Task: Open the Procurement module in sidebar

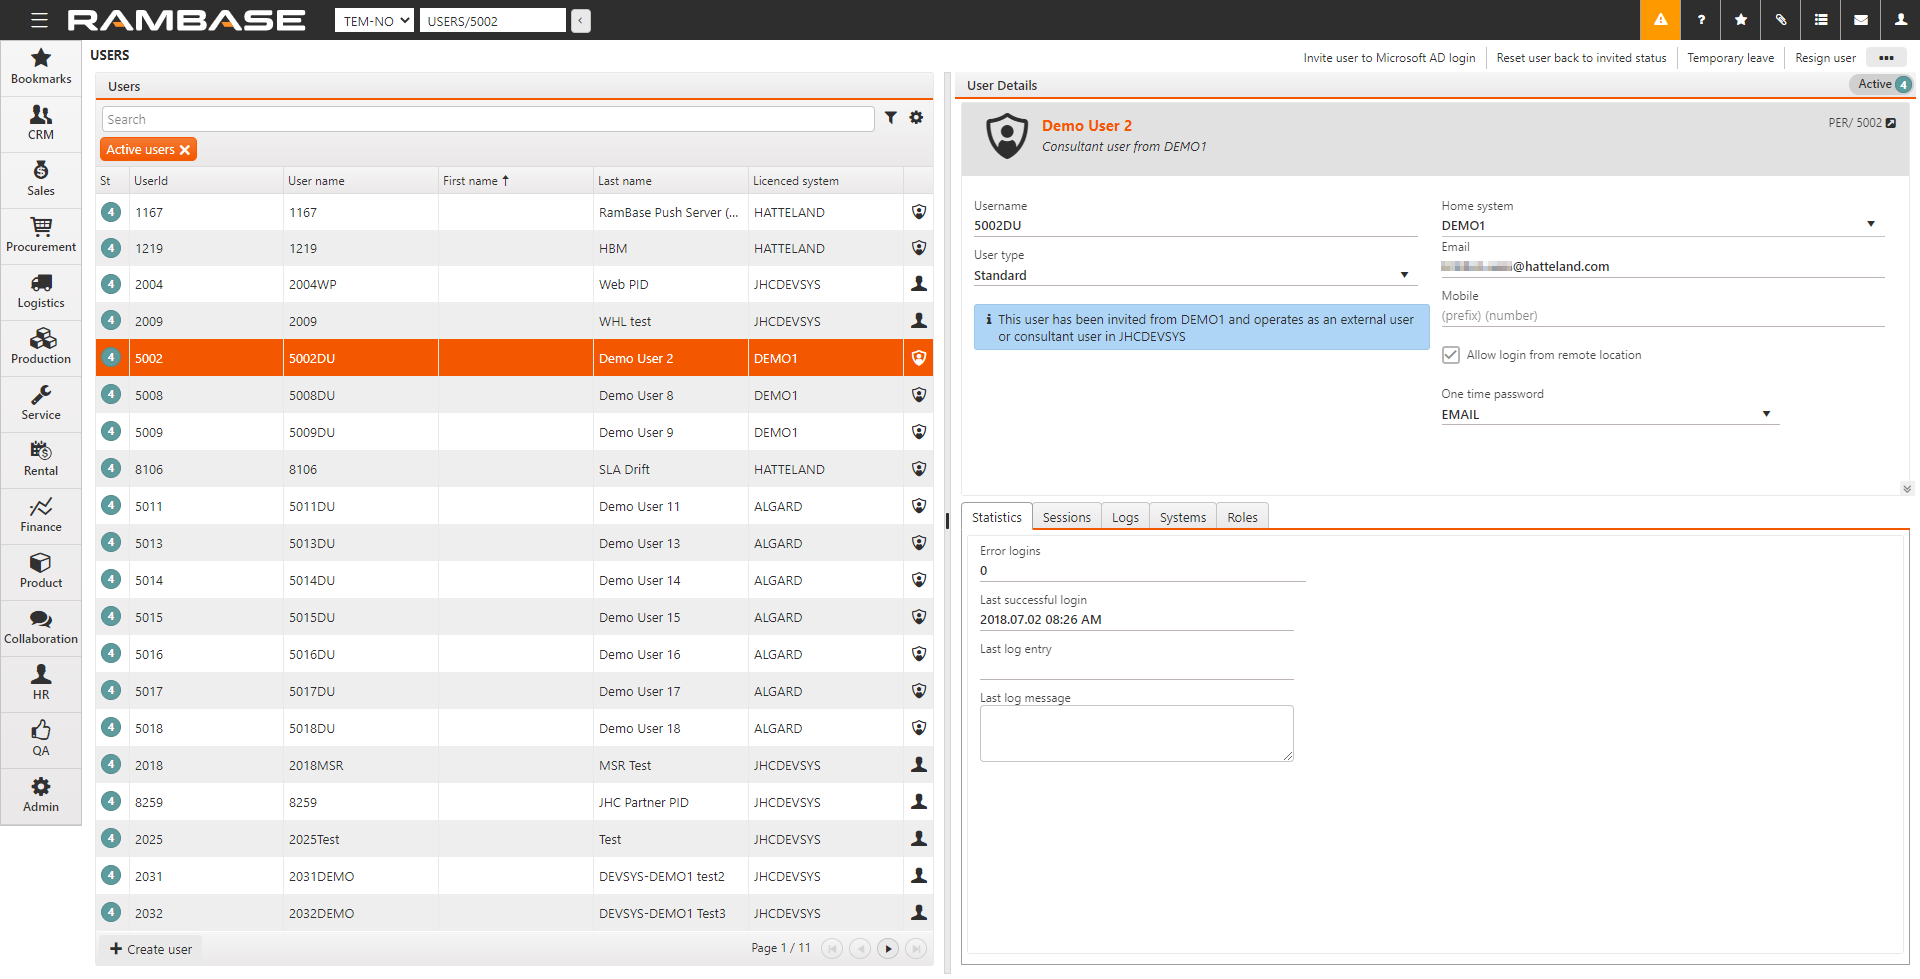Action: tap(41, 235)
